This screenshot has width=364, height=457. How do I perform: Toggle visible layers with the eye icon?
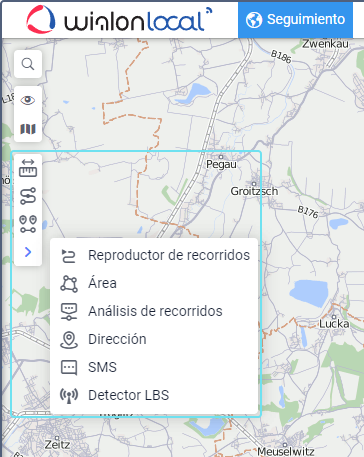point(28,100)
